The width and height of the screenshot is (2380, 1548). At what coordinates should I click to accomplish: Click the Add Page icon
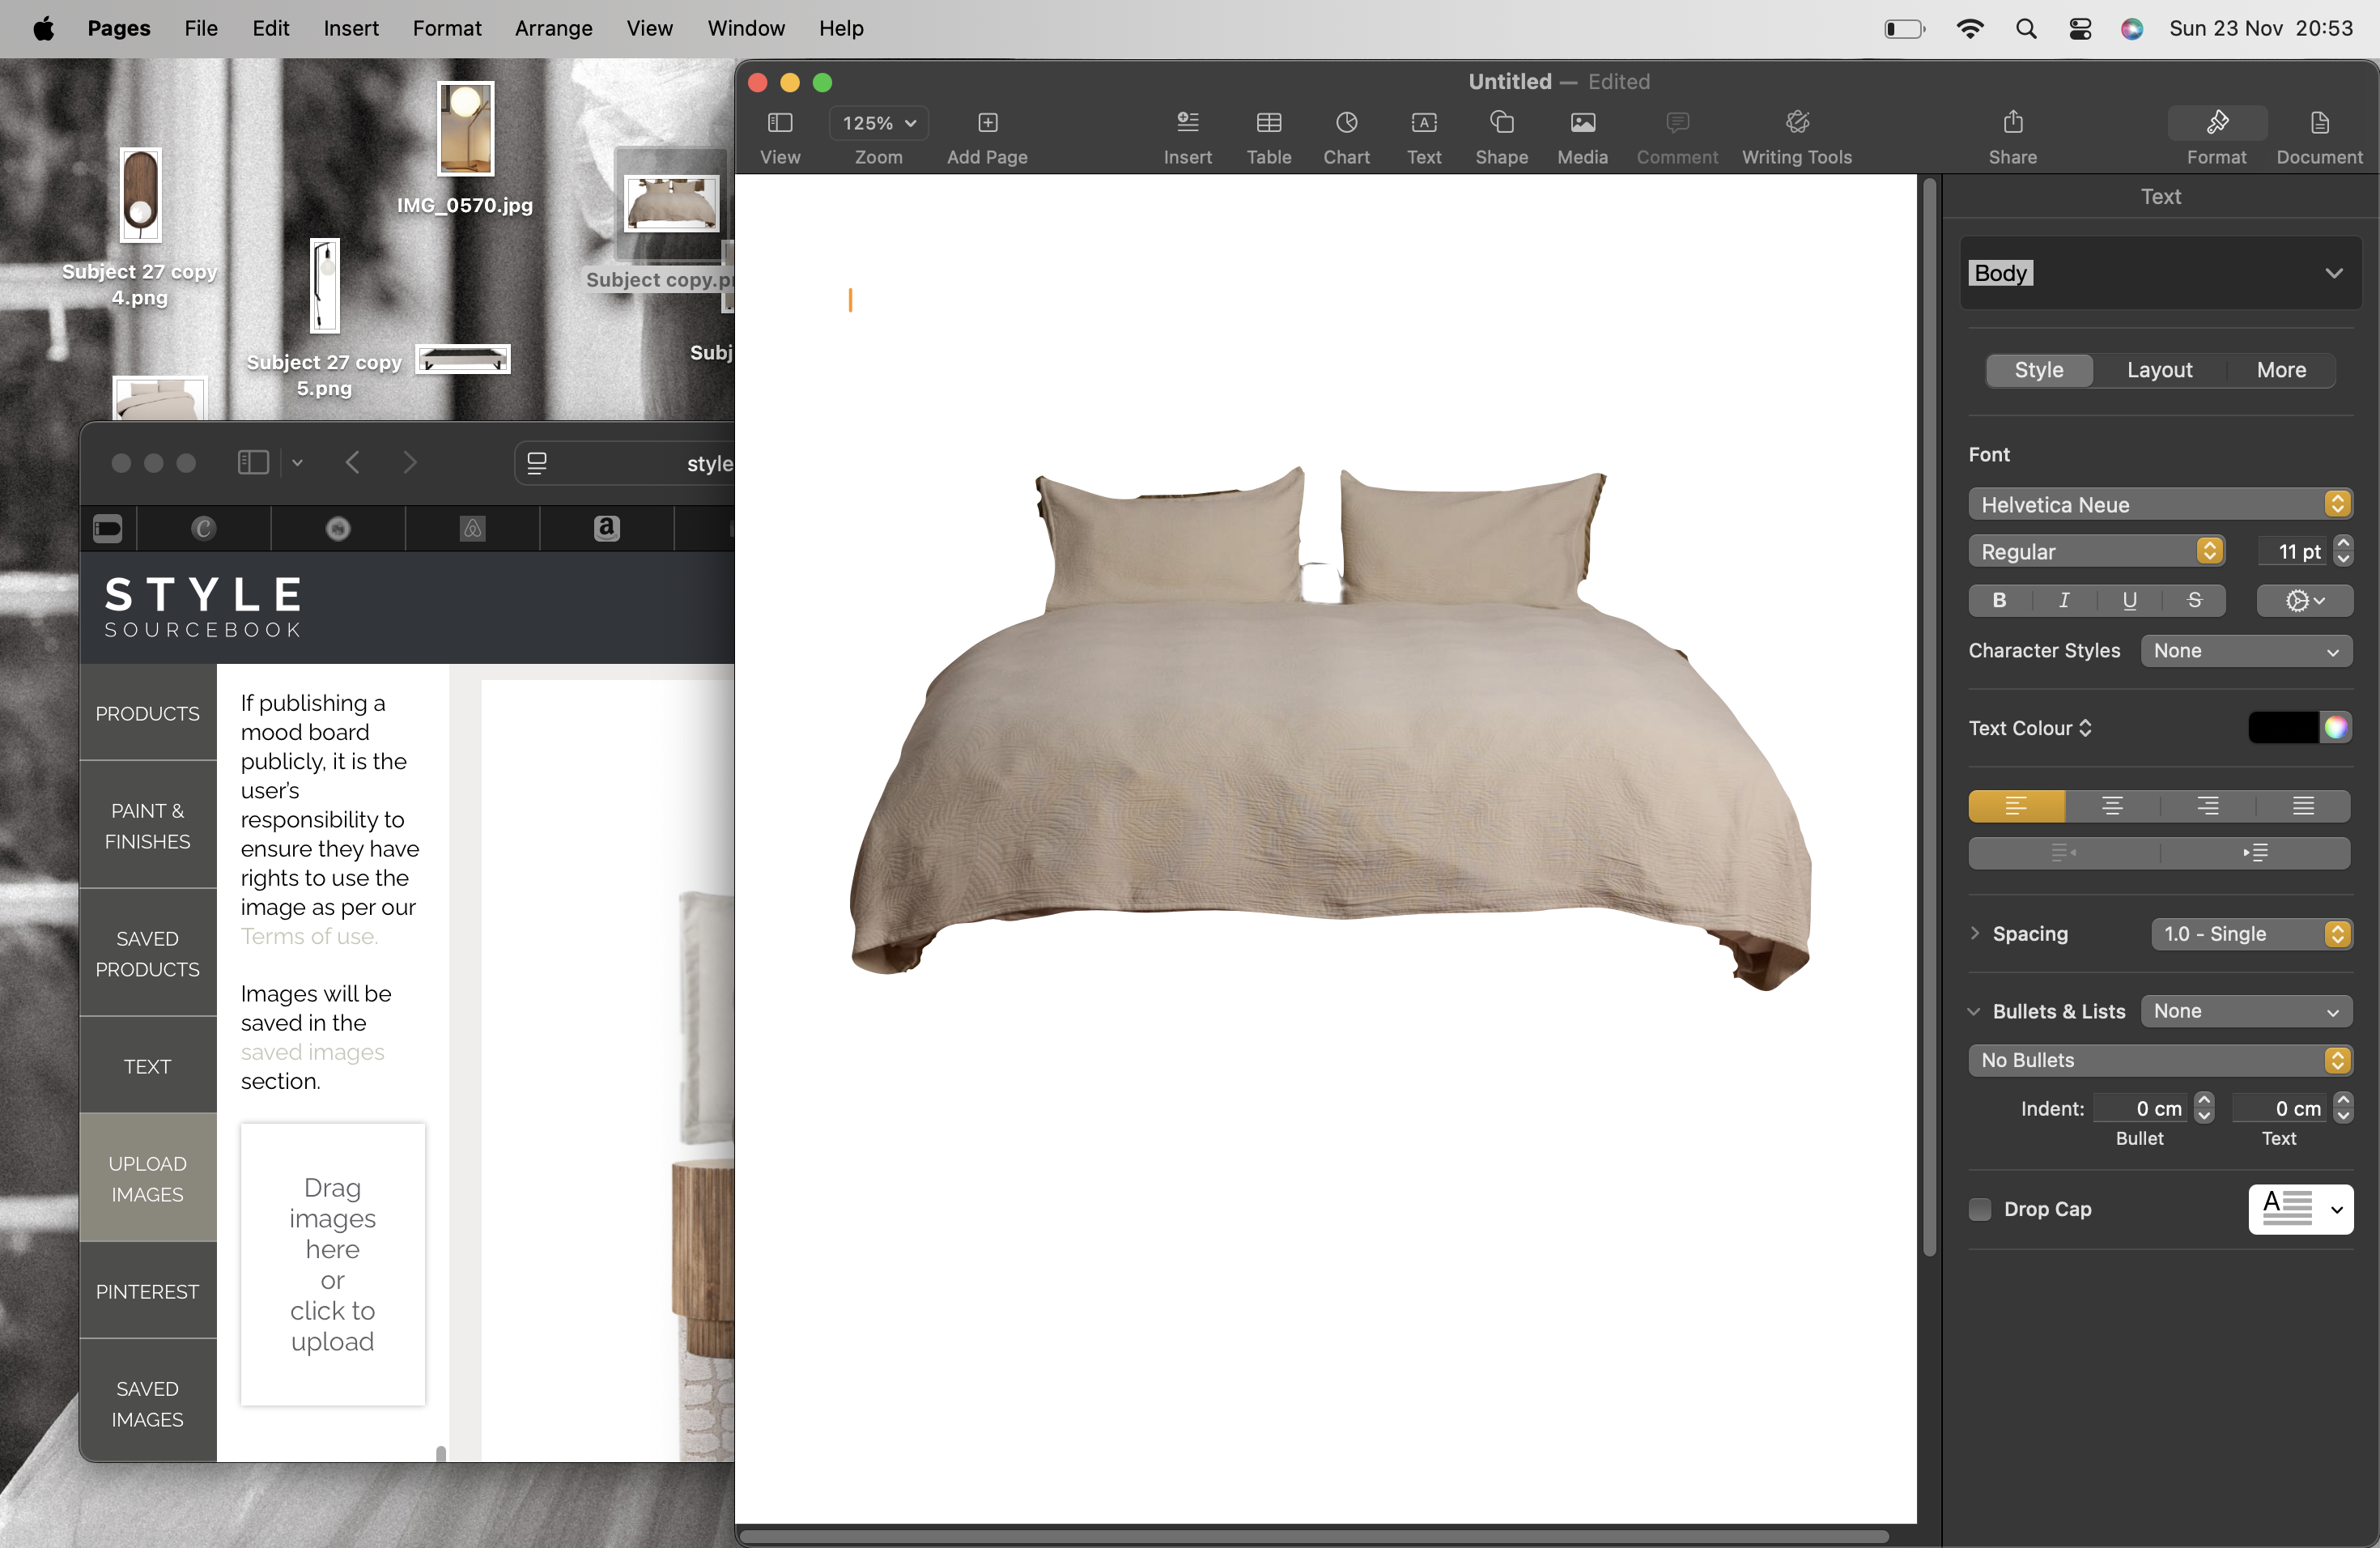pyautogui.click(x=987, y=124)
